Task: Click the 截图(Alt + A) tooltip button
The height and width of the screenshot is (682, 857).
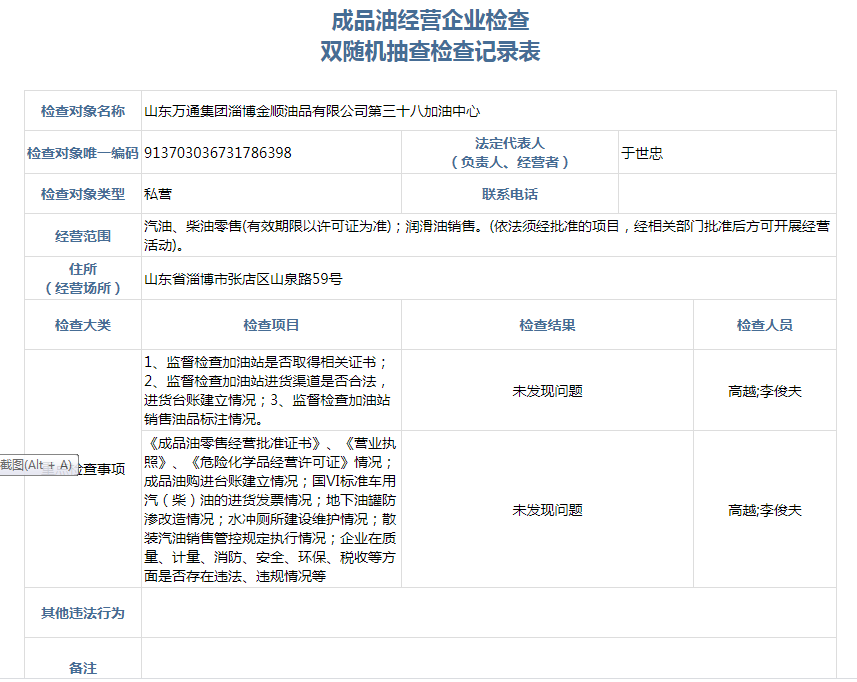Action: [39, 465]
